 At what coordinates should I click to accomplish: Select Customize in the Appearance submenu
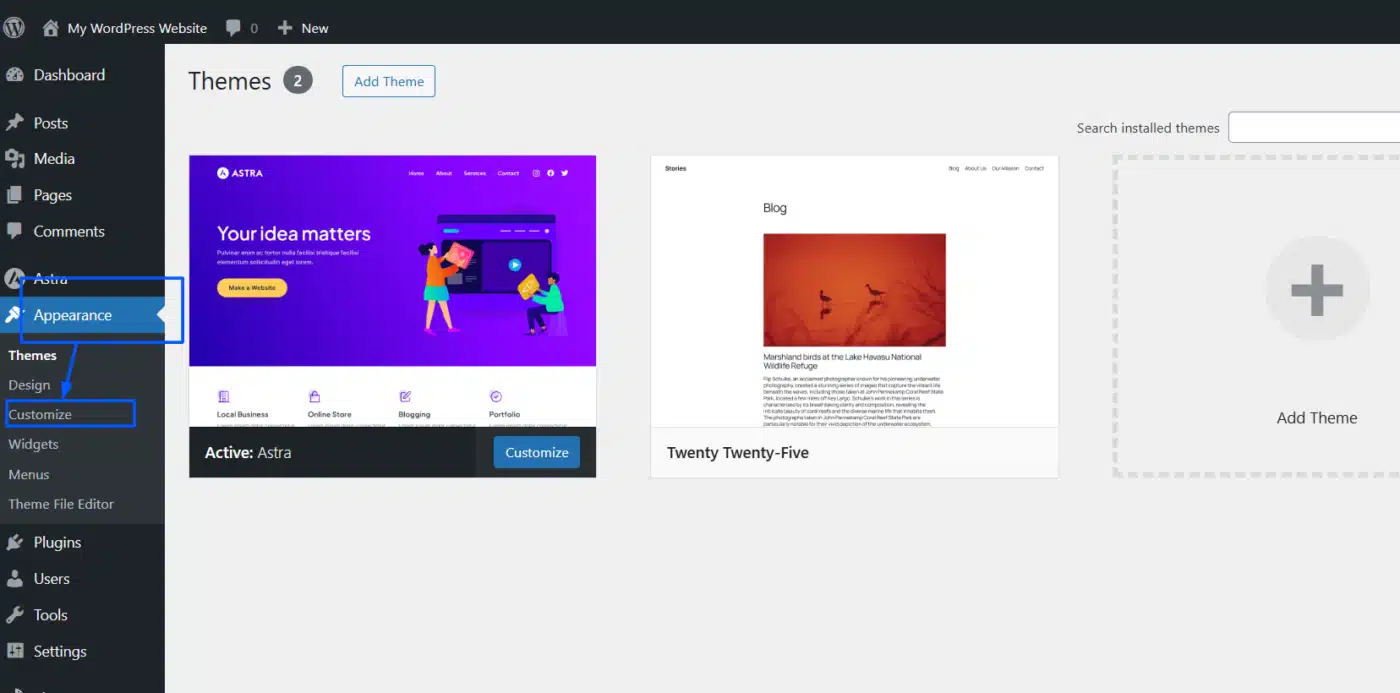click(40, 414)
